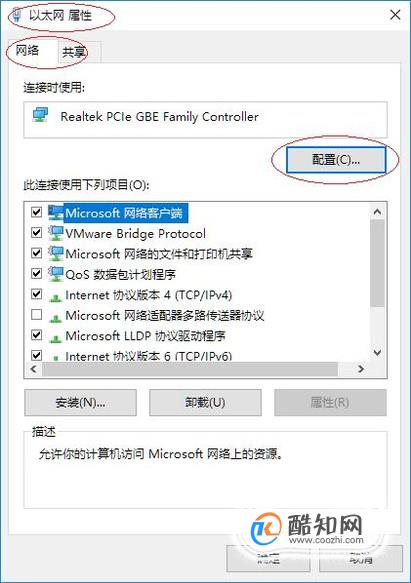Click the list scroll down arrow
Screen dimensions: 411x583
377,352
